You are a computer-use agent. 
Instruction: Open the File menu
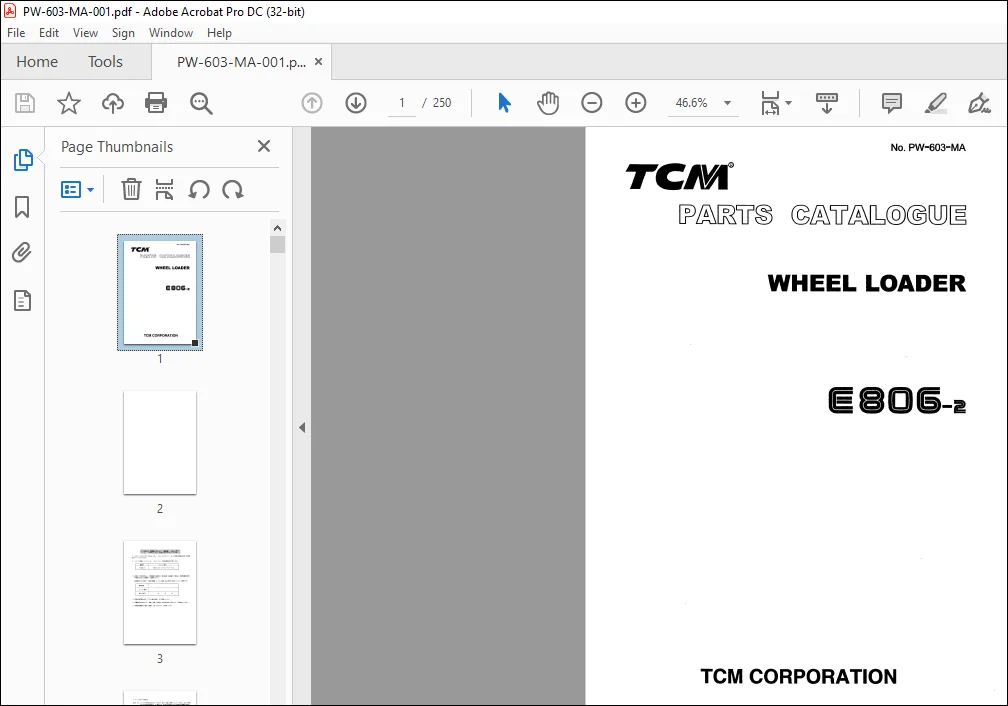point(16,33)
